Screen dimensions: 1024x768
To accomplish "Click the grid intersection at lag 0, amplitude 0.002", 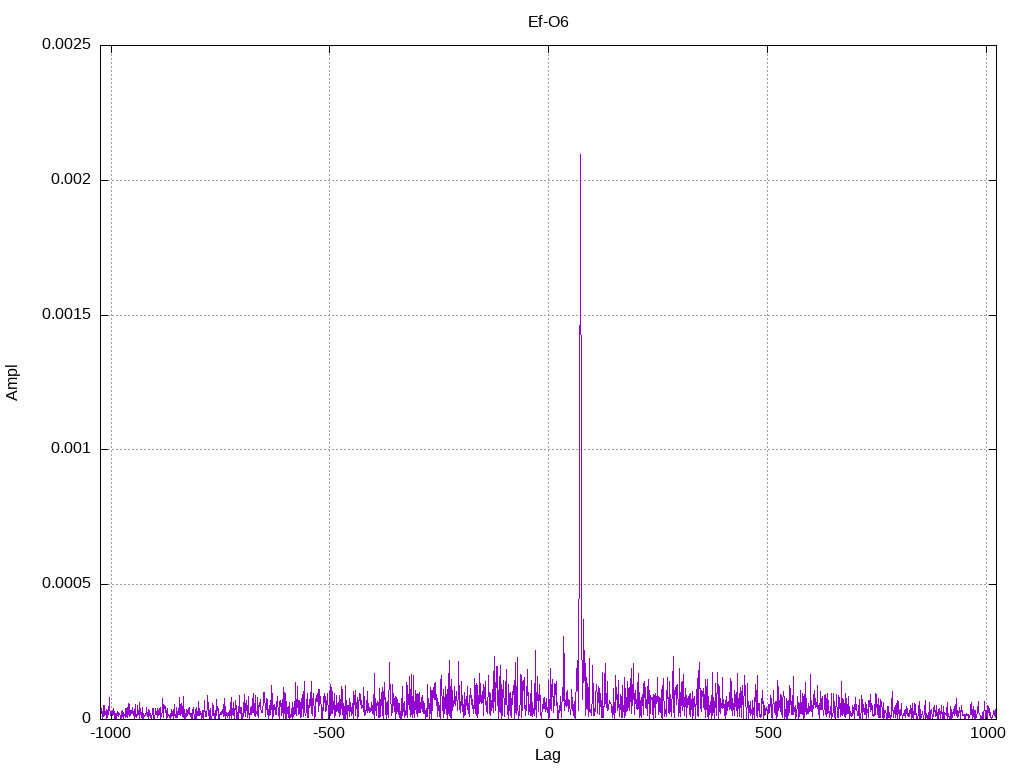I will (549, 180).
